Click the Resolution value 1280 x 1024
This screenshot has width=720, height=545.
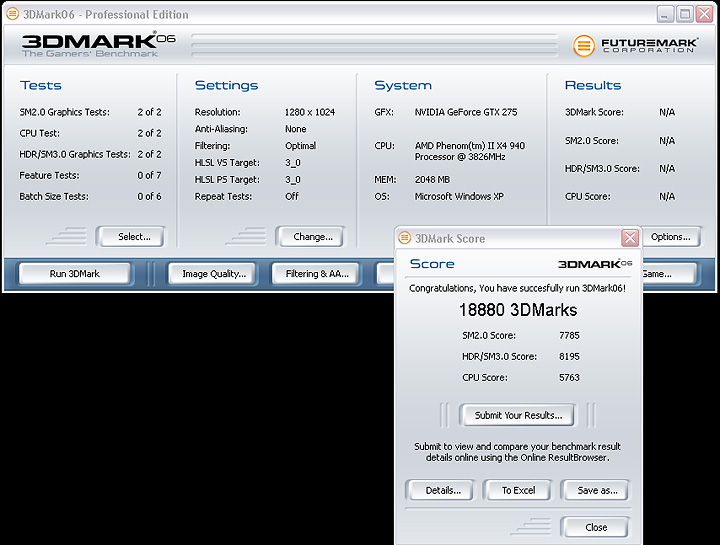point(310,112)
